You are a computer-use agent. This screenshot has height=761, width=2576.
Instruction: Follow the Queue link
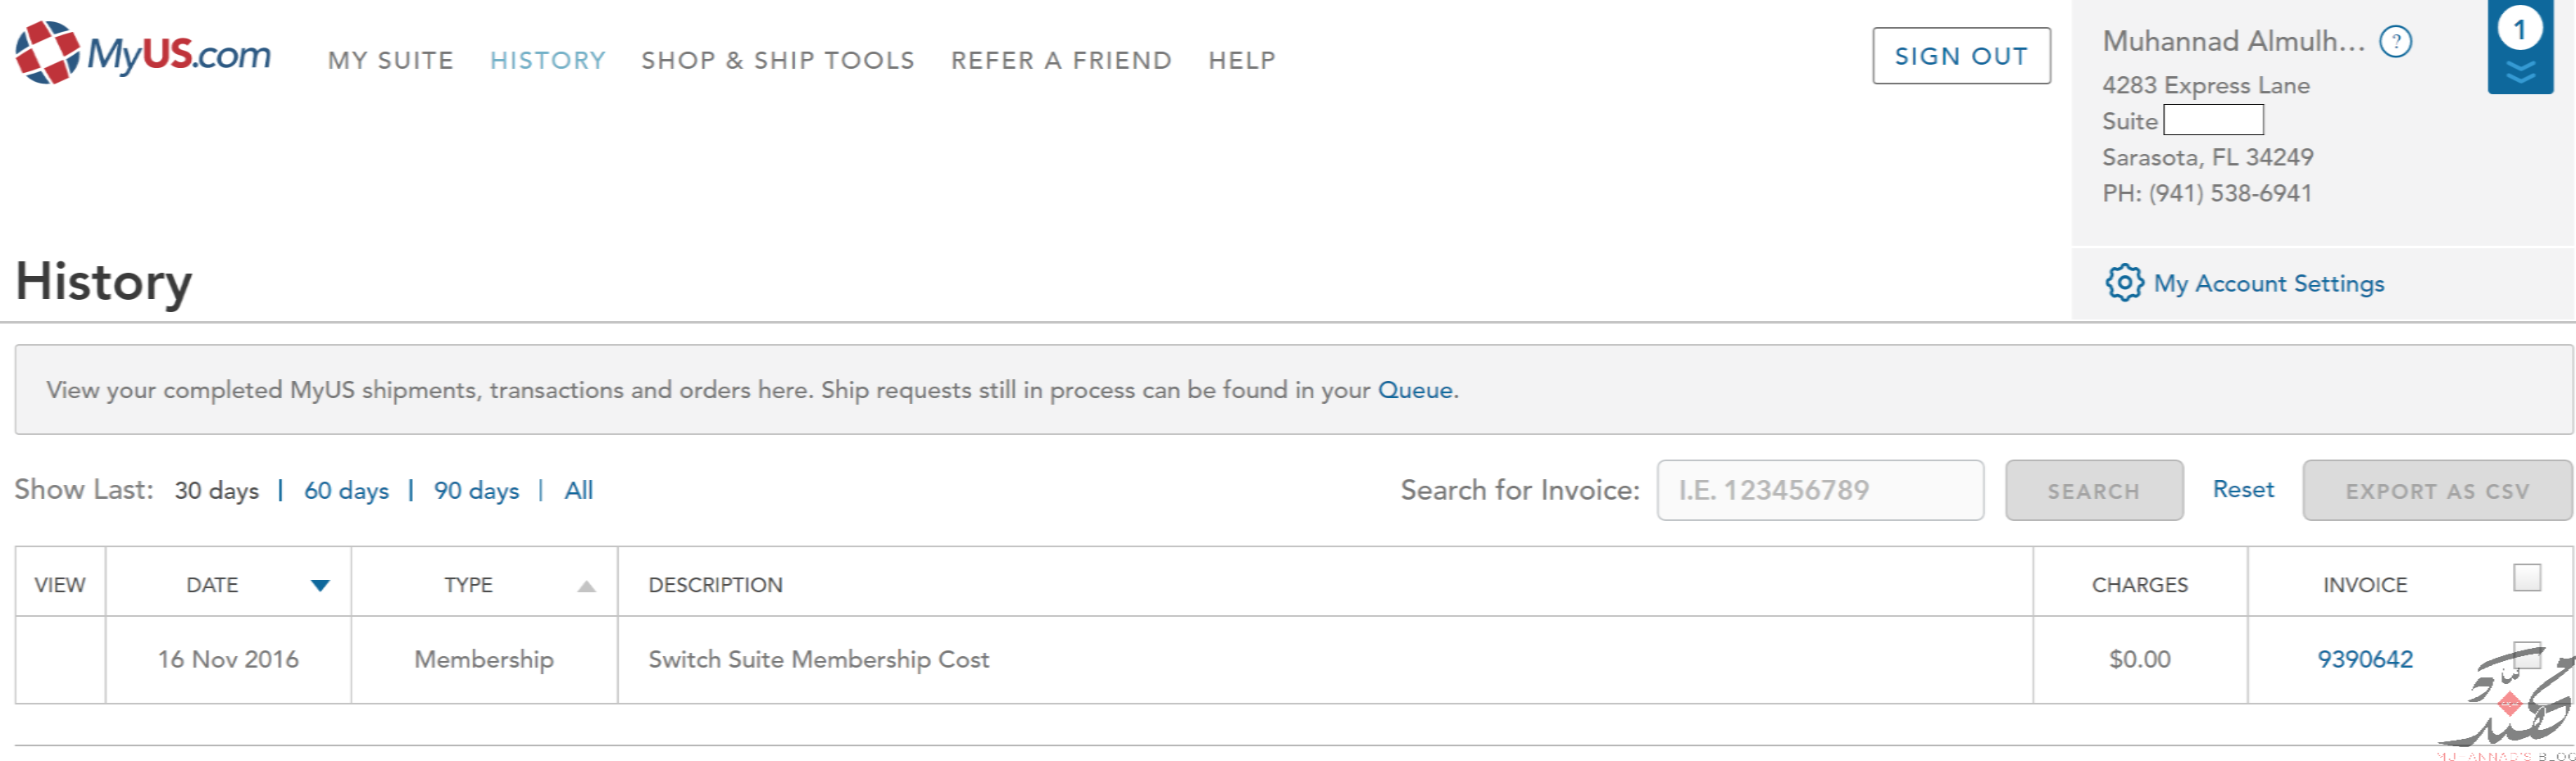point(1415,390)
